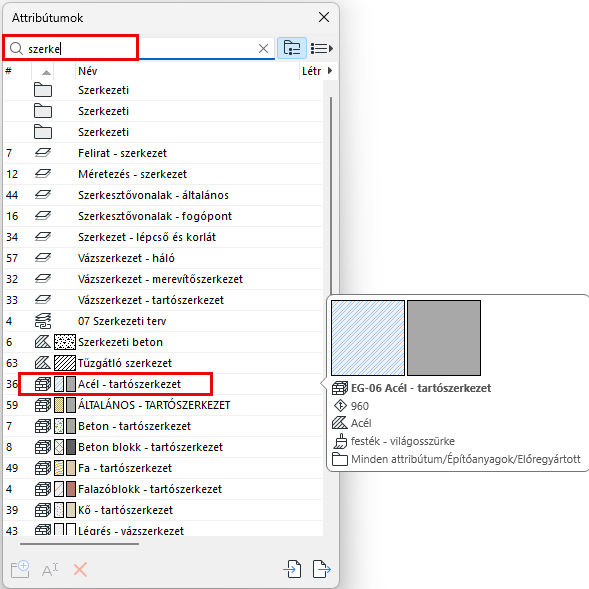
Task: Click 'EG-06 Acél - tartószerkezet' tooltip title
Action: point(421,388)
